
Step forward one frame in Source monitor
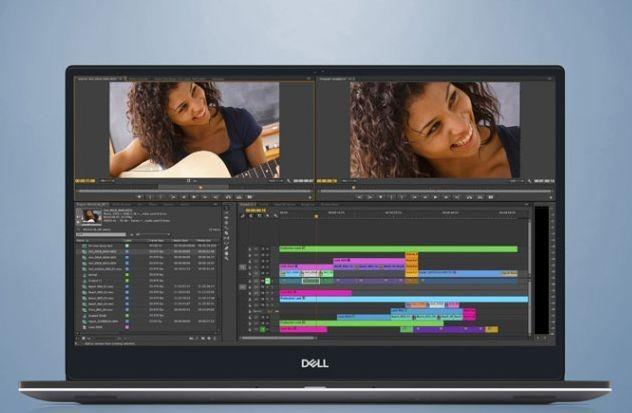[205, 197]
